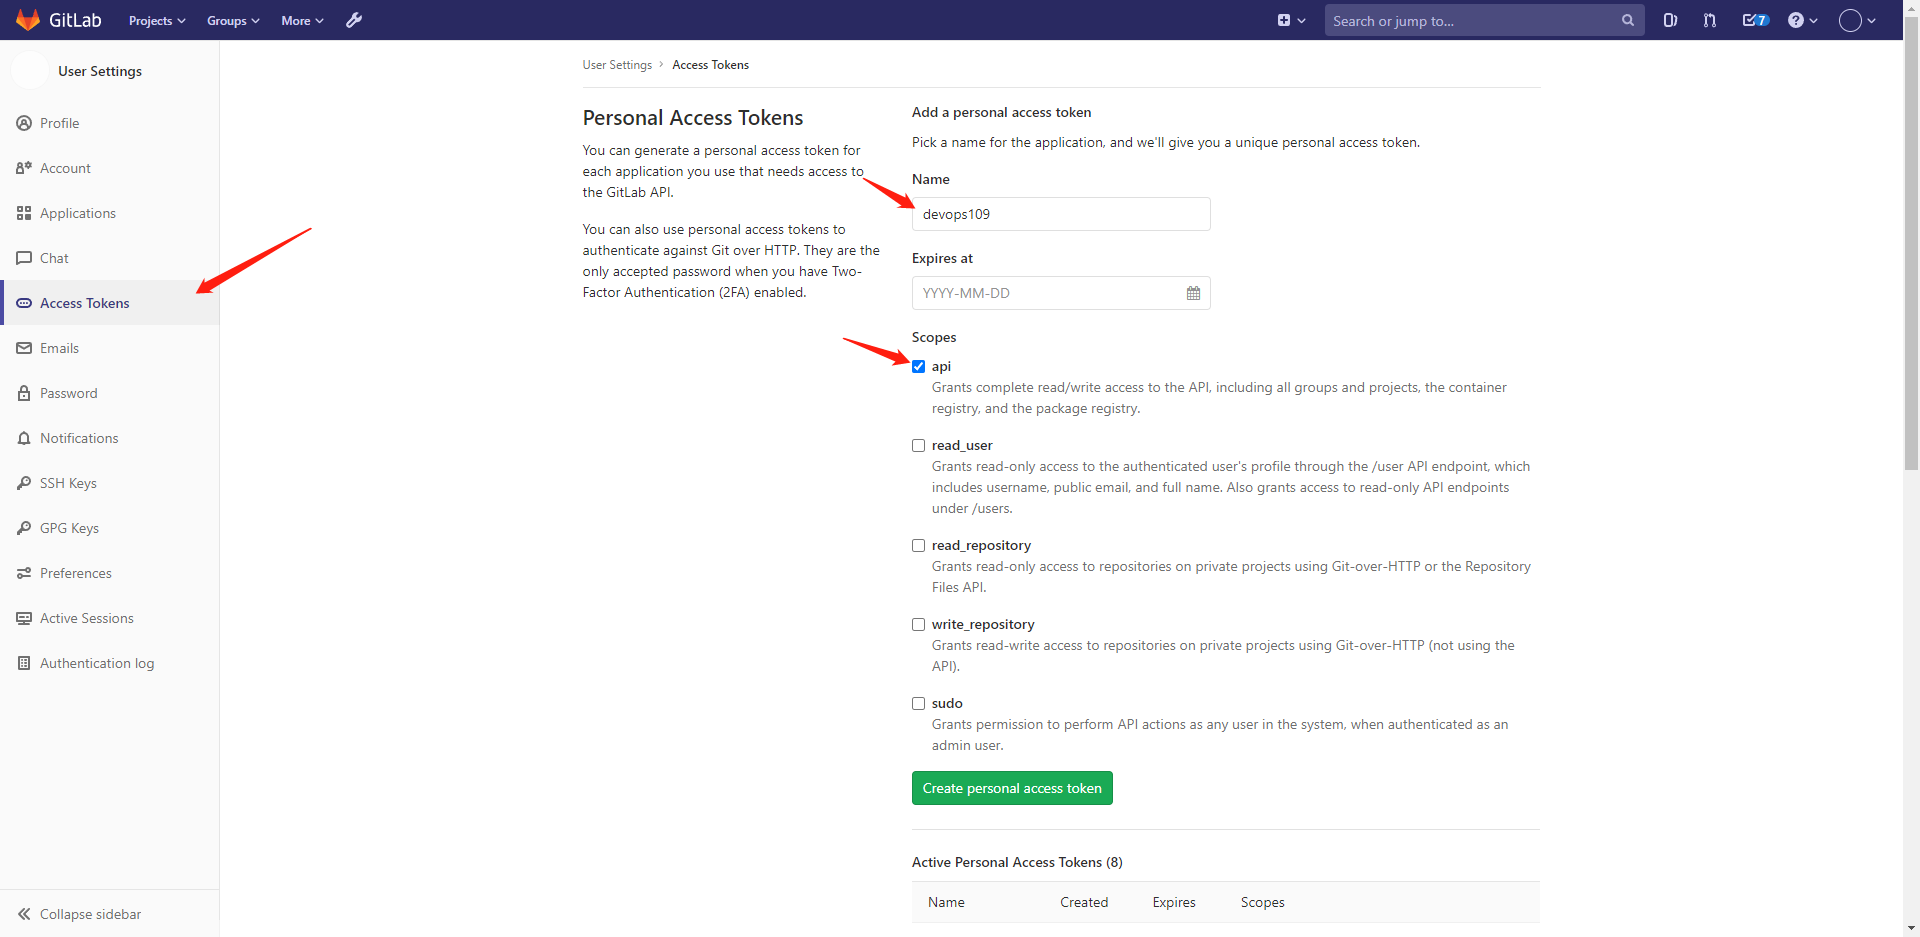Collapse the sidebar using the double-chevron

24,914
